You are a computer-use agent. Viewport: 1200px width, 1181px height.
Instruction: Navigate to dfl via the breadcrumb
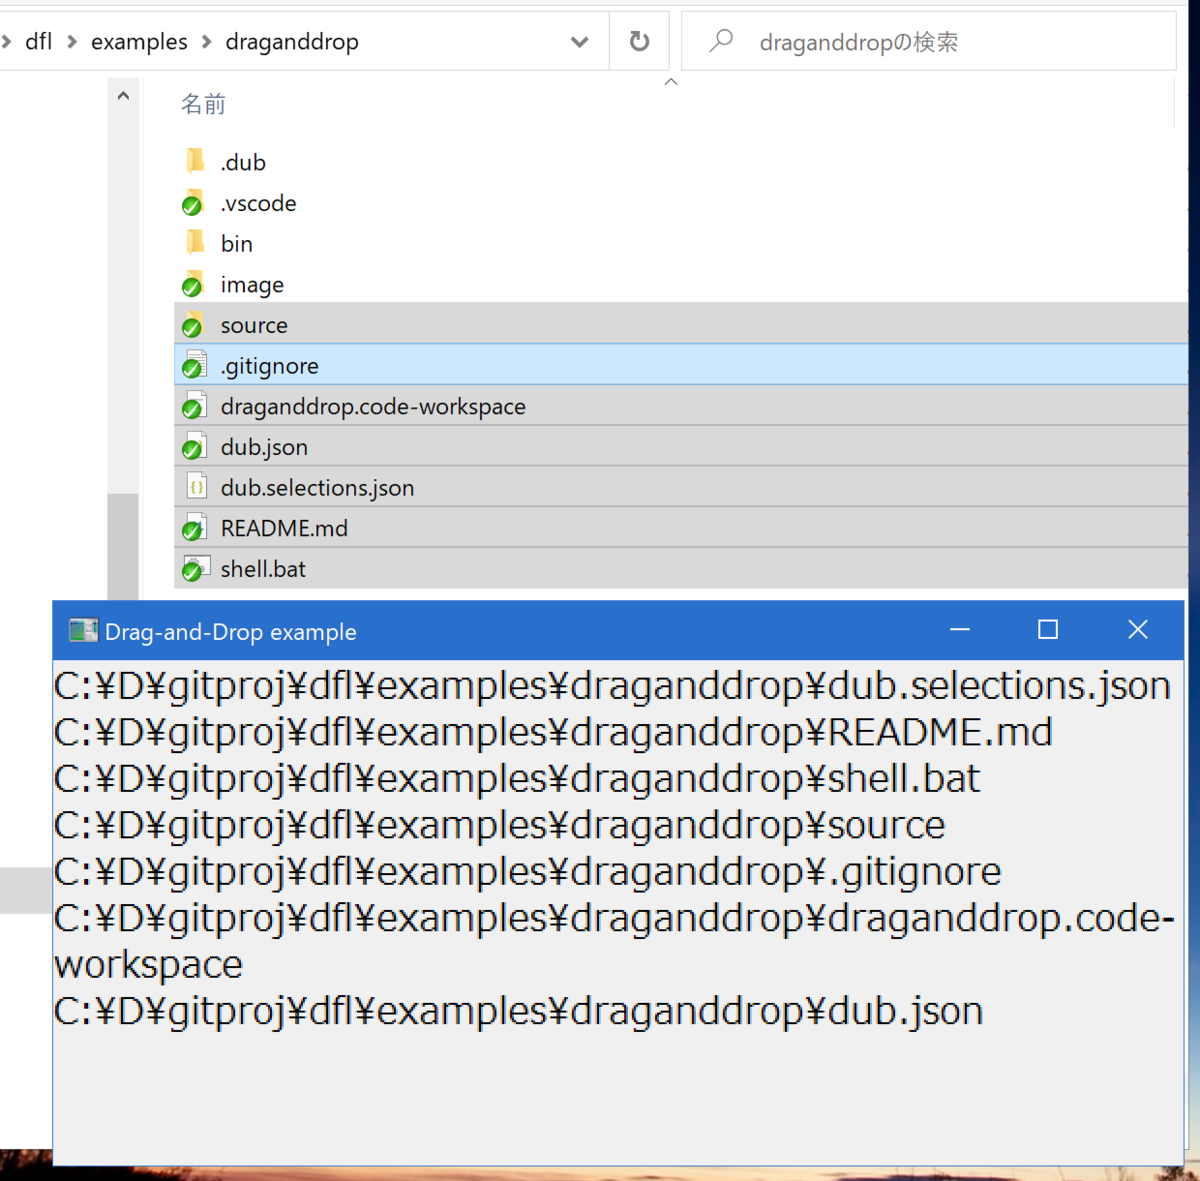[x=38, y=42]
